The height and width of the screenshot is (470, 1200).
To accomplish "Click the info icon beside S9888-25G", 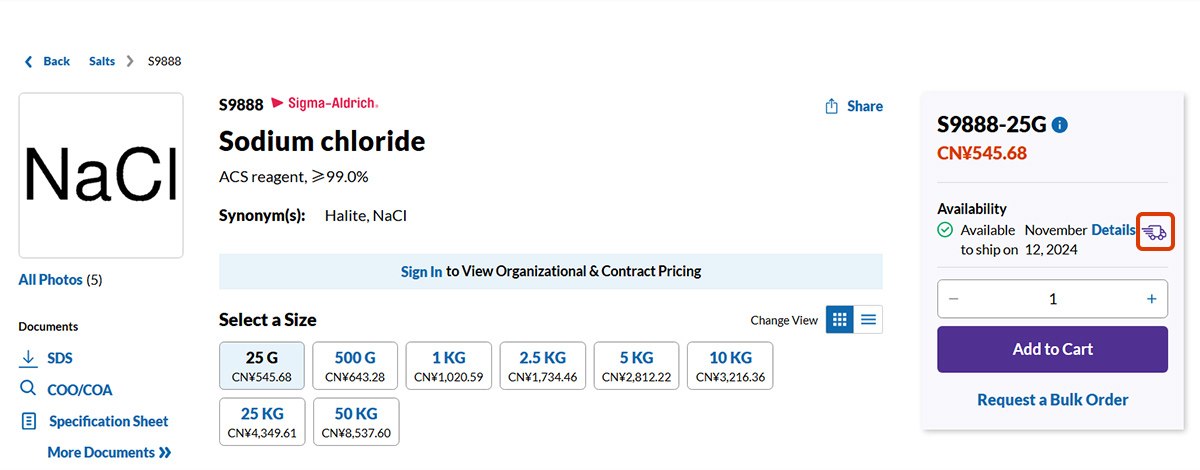I will point(1060,125).
